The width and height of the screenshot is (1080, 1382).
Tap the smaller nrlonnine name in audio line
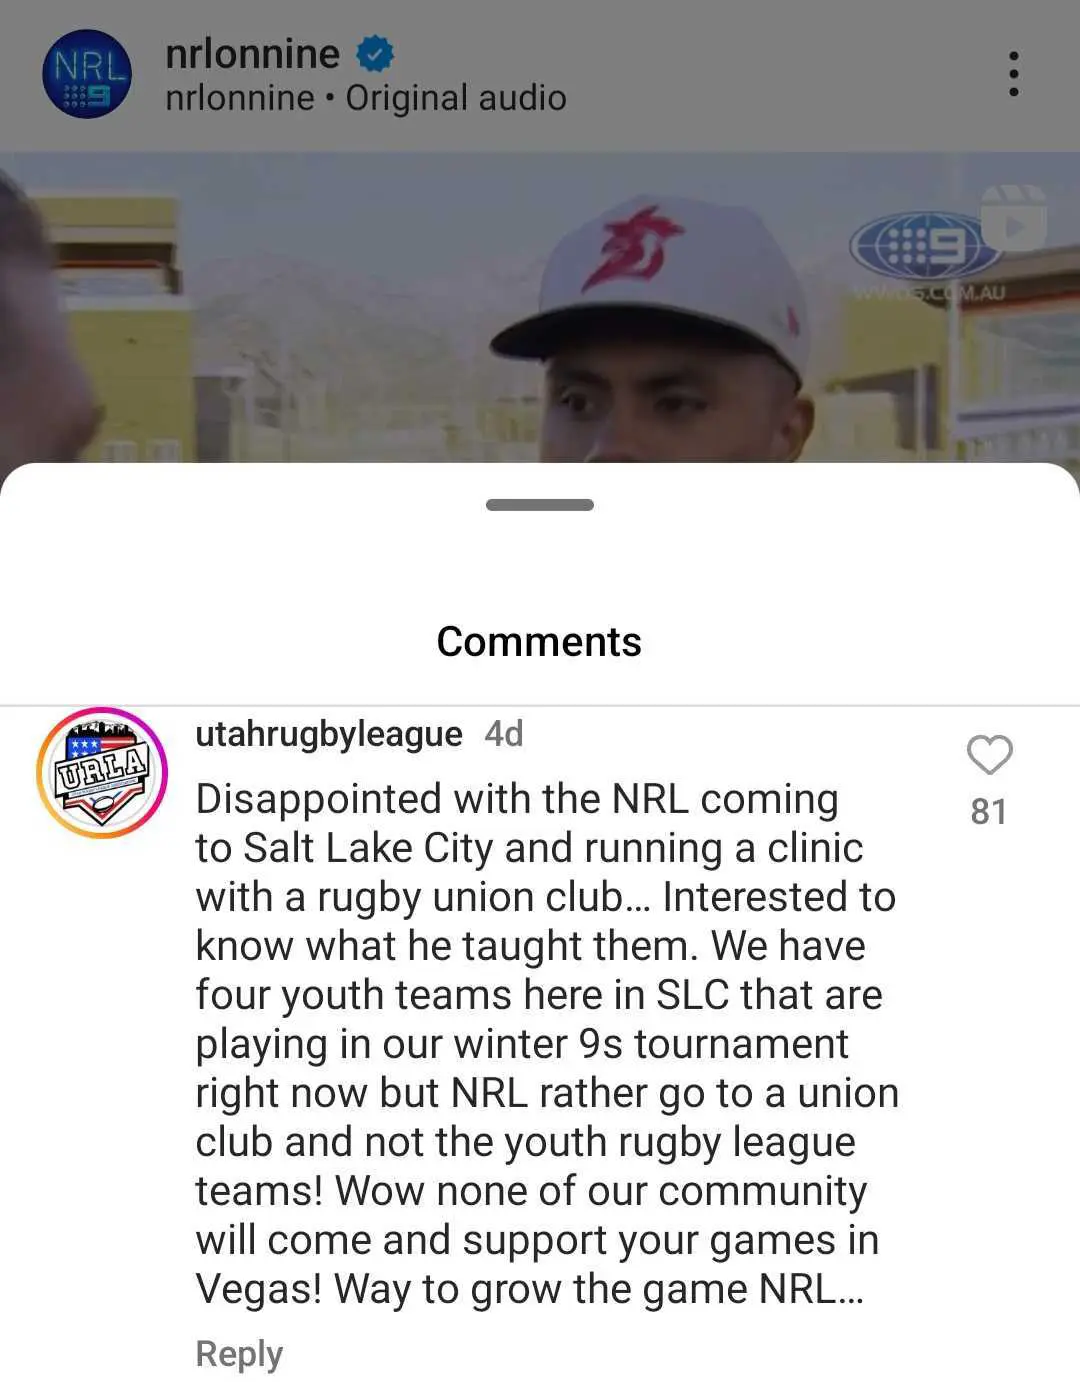[240, 98]
